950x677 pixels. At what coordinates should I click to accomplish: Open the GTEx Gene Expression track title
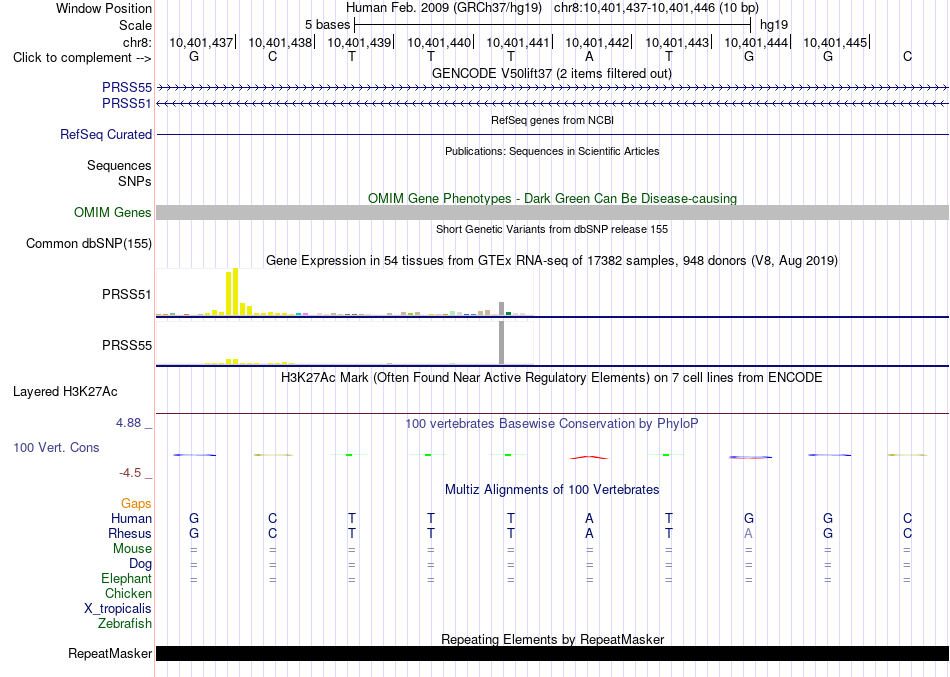pyautogui.click(x=552, y=261)
